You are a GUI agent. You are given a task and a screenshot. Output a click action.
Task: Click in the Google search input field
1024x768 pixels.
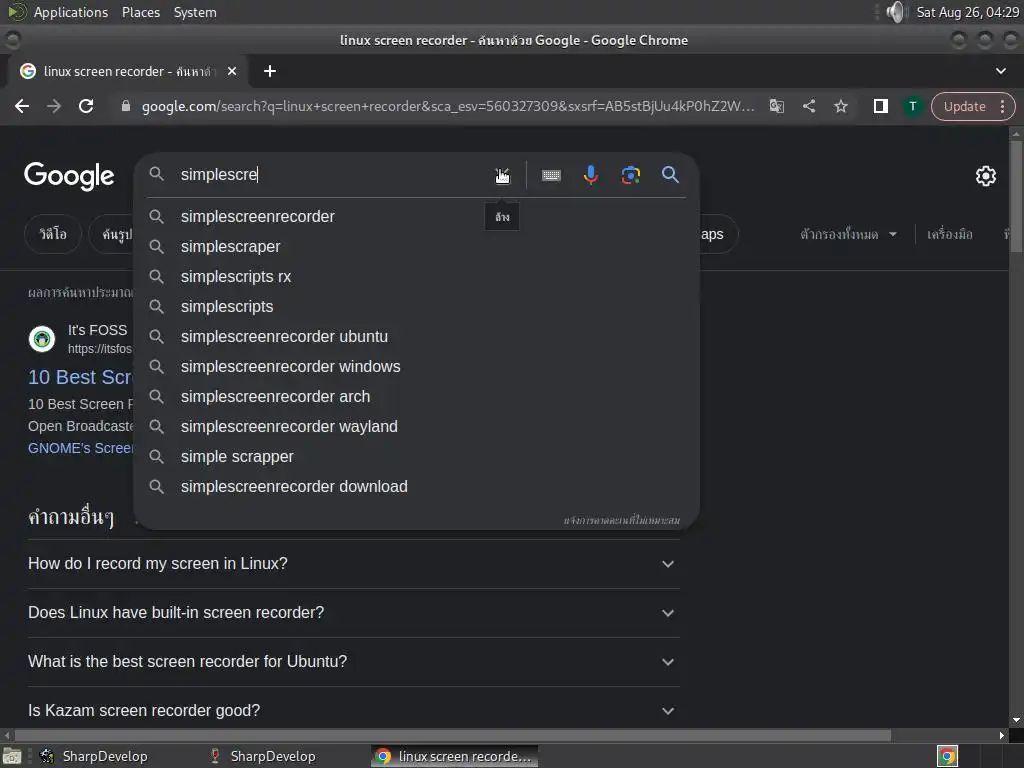click(x=332, y=174)
